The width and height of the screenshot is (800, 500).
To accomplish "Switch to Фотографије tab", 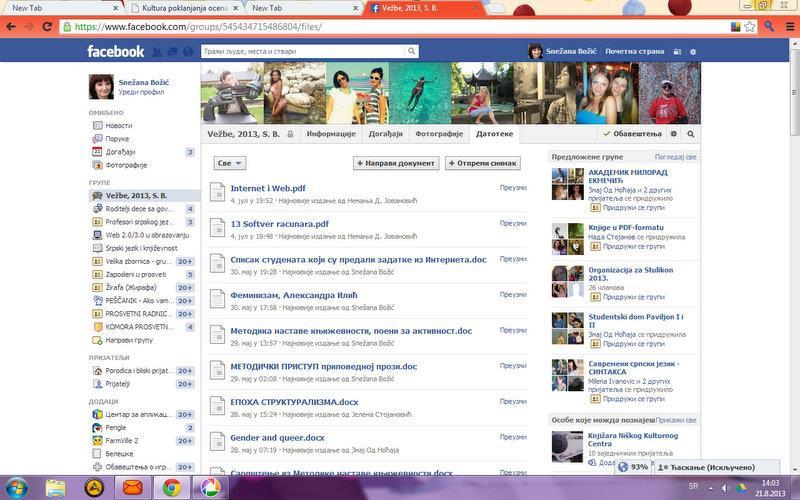I will coord(439,134).
